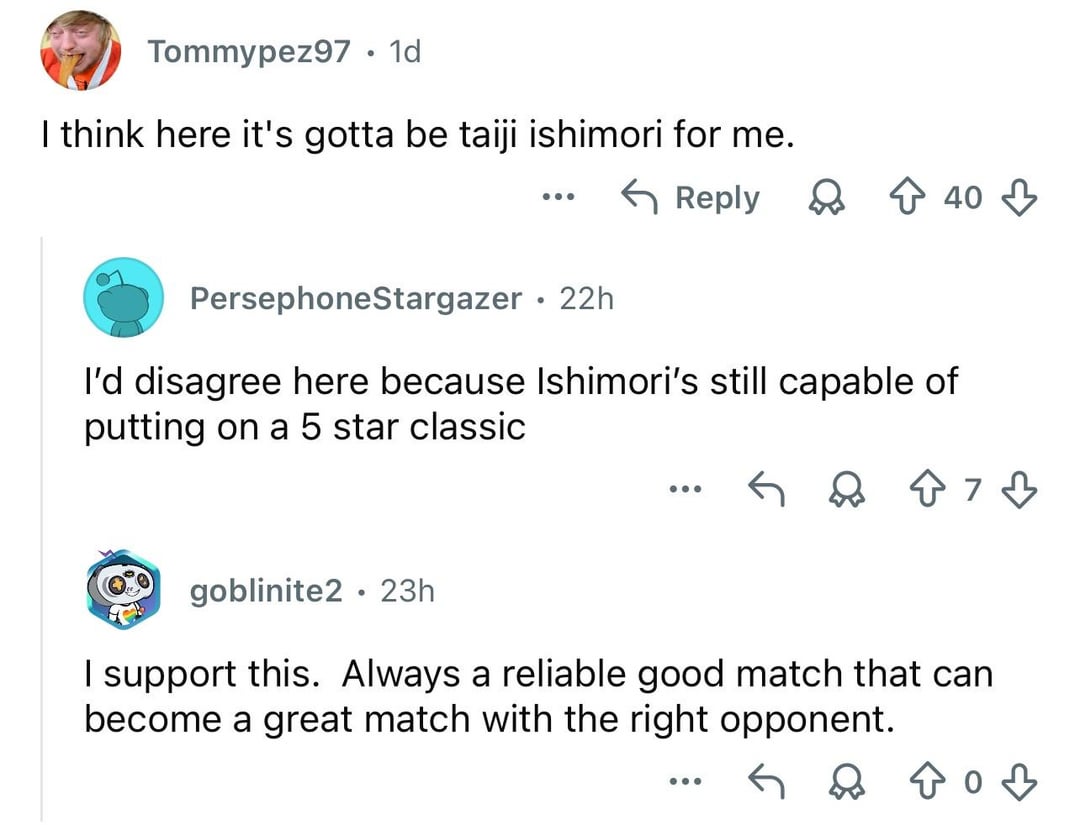Downvote Tommypez97's comment
Viewport: 1080px width, 825px height.
tap(1018, 198)
